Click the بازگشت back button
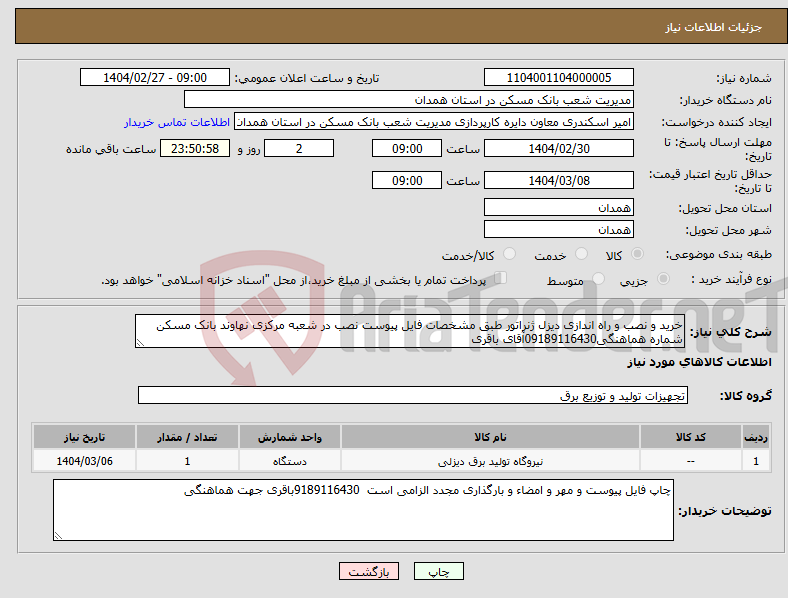 (x=369, y=571)
